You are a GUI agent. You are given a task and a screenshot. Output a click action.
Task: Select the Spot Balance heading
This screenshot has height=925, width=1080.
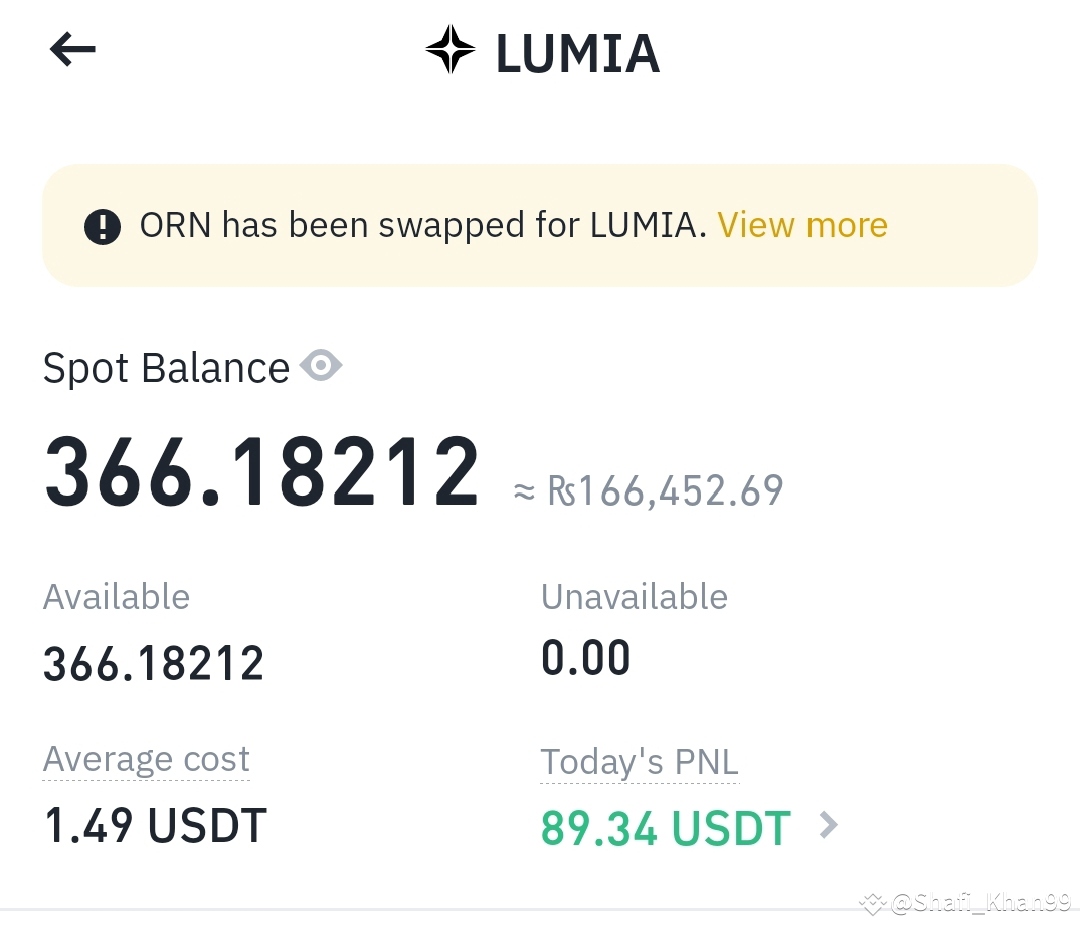167,366
